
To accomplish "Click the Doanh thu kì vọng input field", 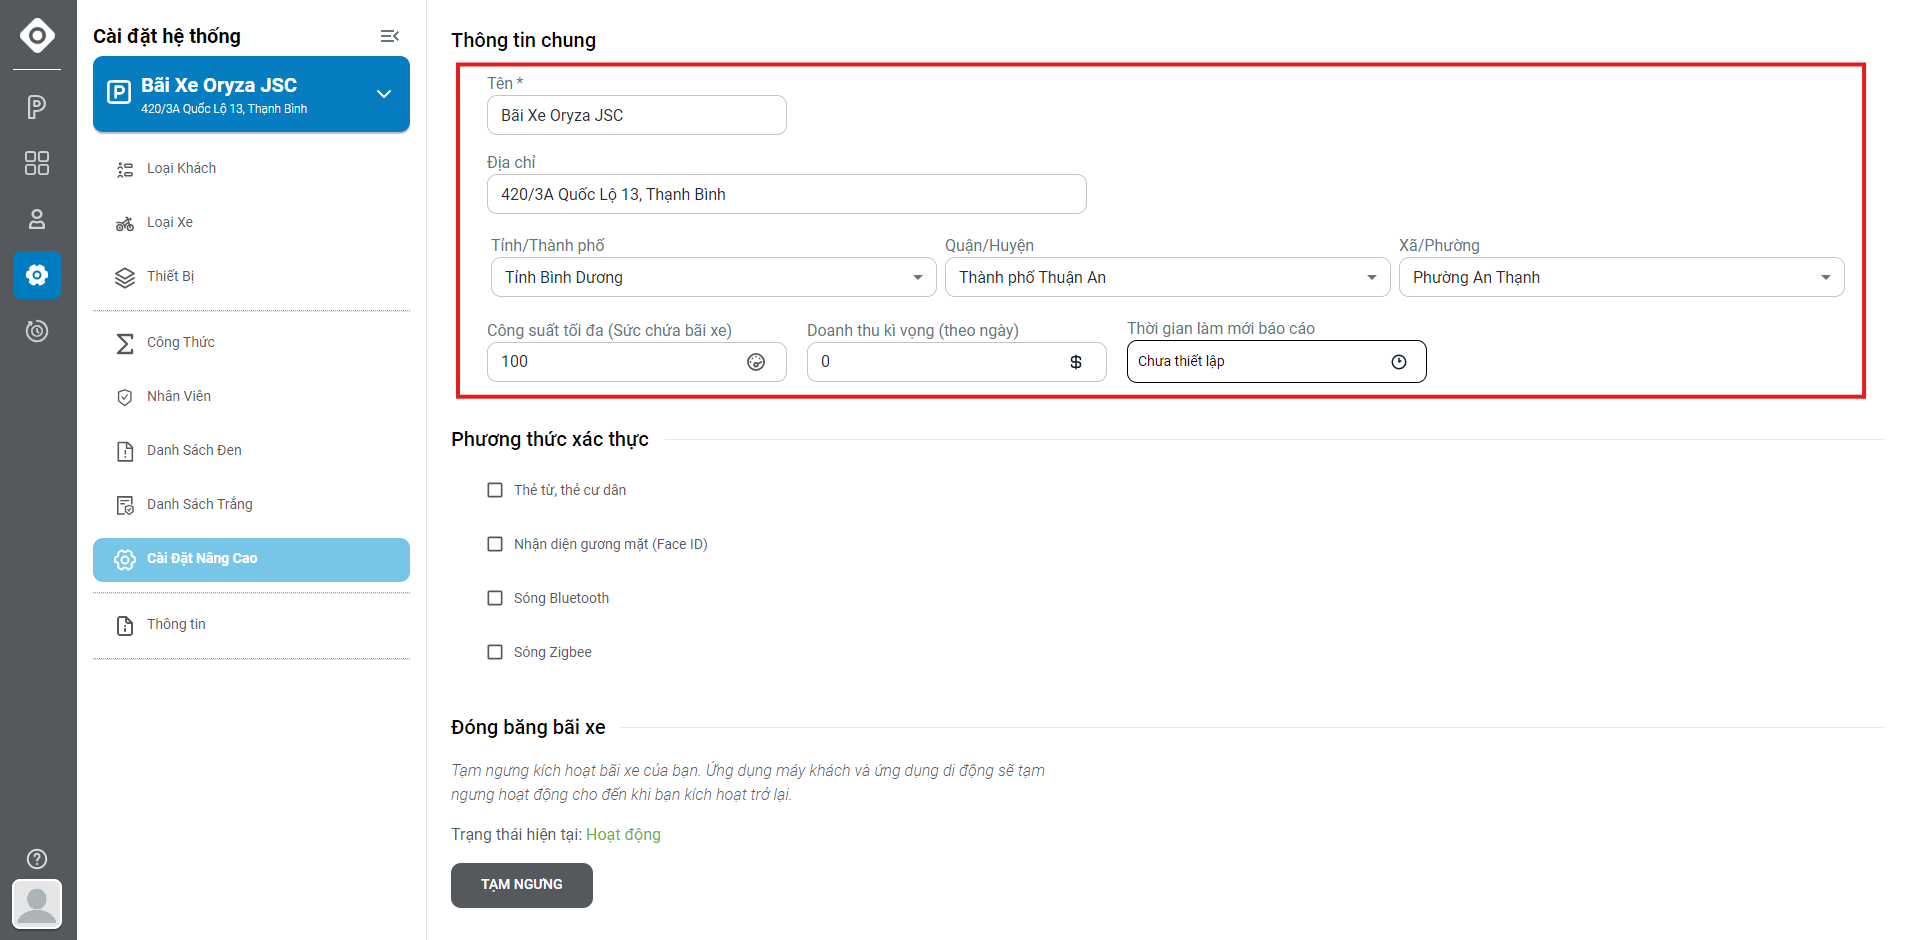I will [957, 362].
